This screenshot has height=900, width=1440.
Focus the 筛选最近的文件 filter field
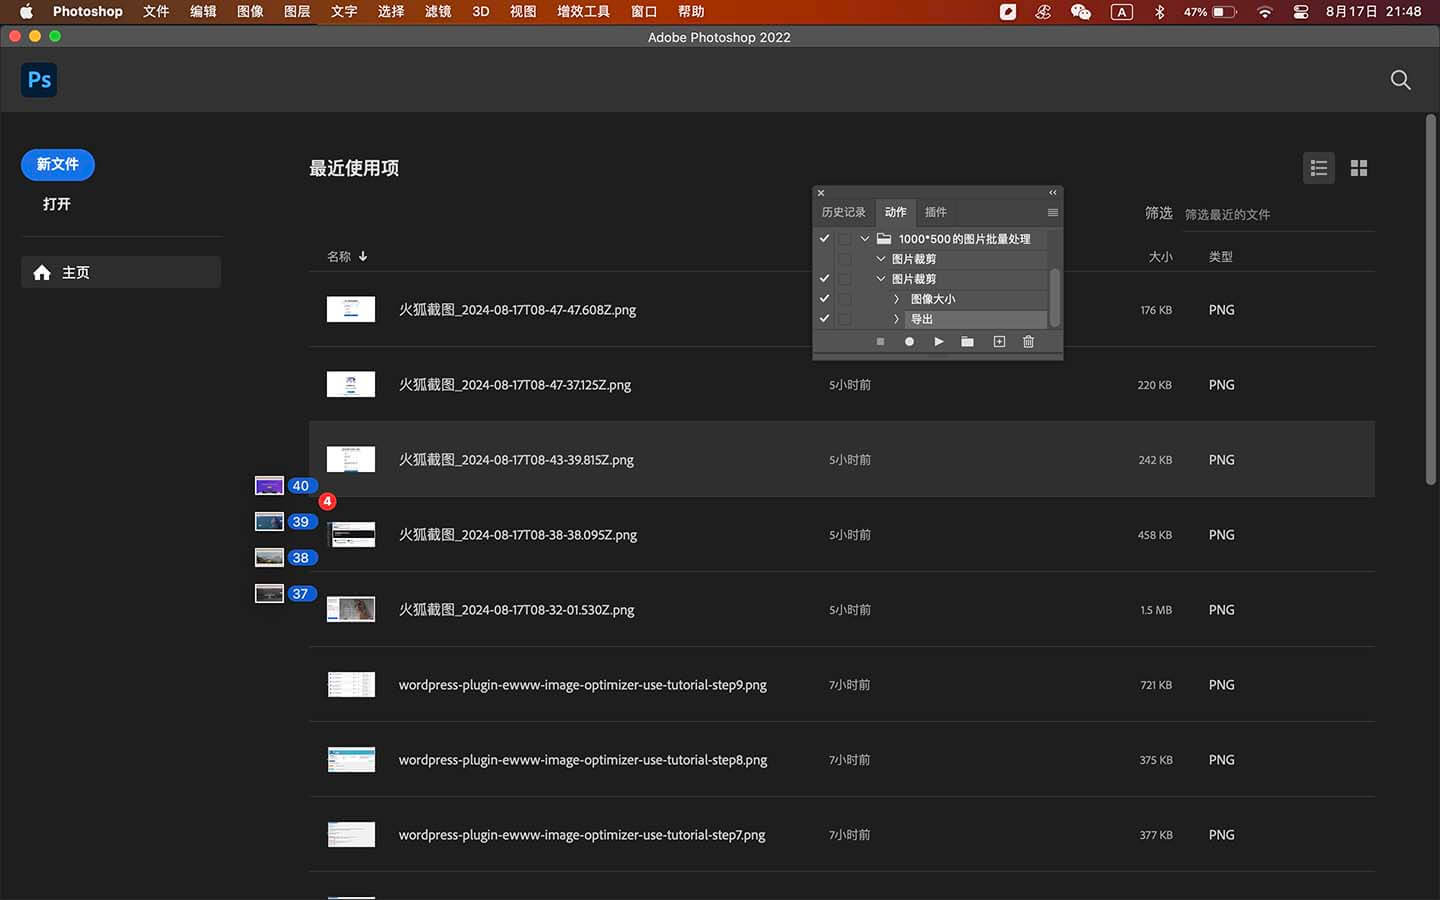[1279, 214]
